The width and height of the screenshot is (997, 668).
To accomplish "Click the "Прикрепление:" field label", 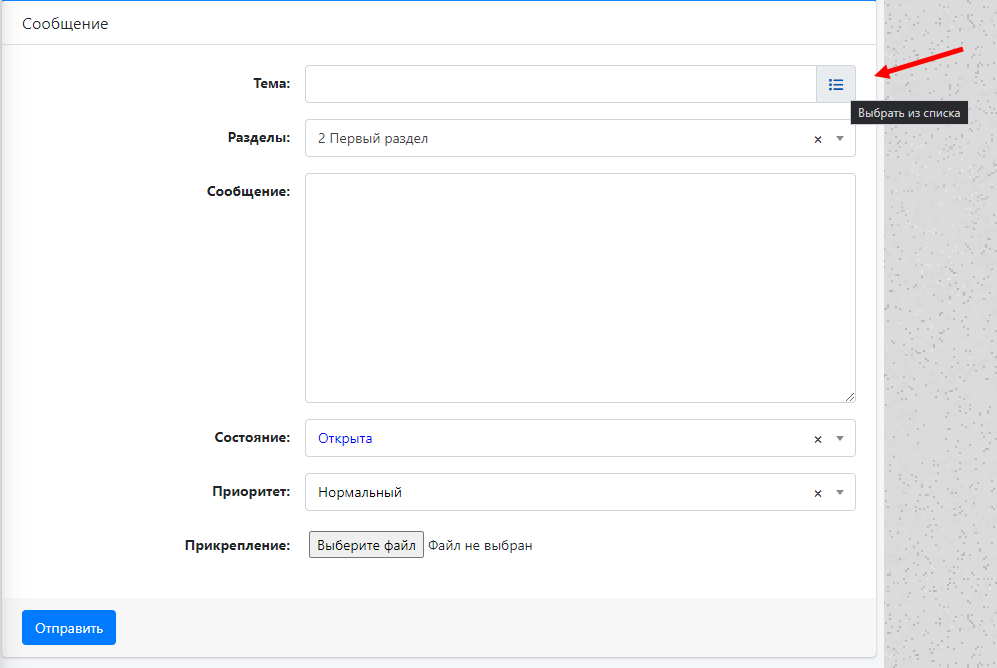I will pos(237,545).
